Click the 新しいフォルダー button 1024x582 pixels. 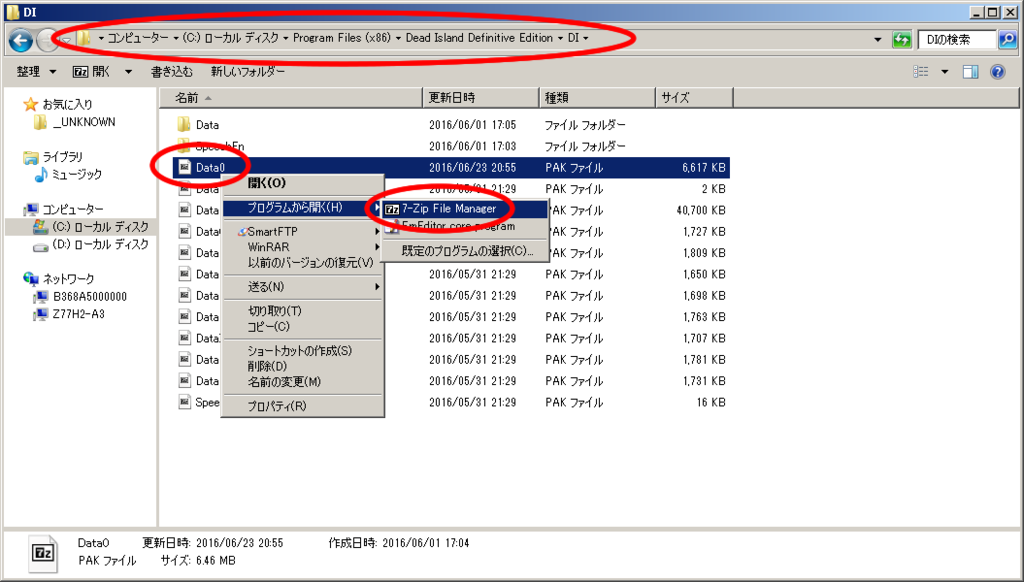coord(248,71)
